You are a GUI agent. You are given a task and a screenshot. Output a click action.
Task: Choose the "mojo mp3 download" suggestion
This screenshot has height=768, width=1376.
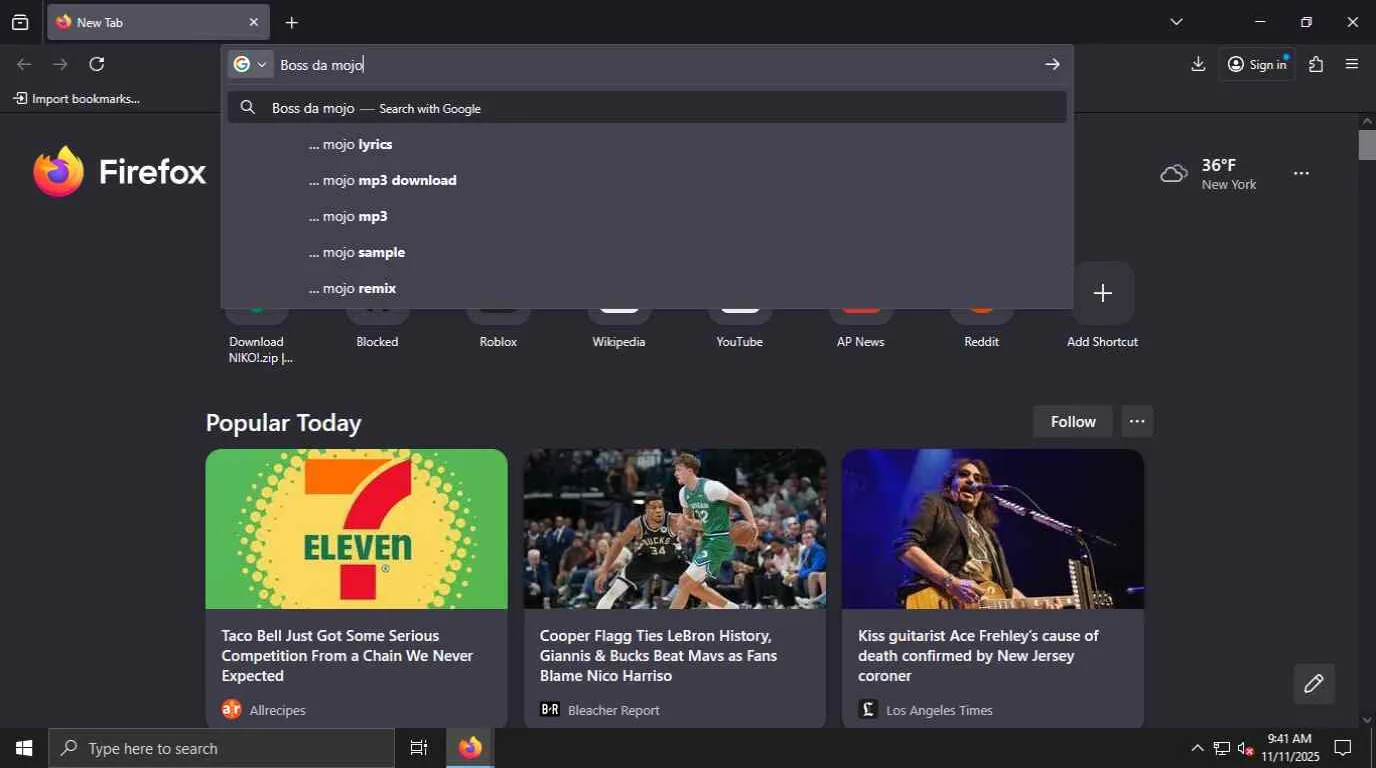click(647, 180)
